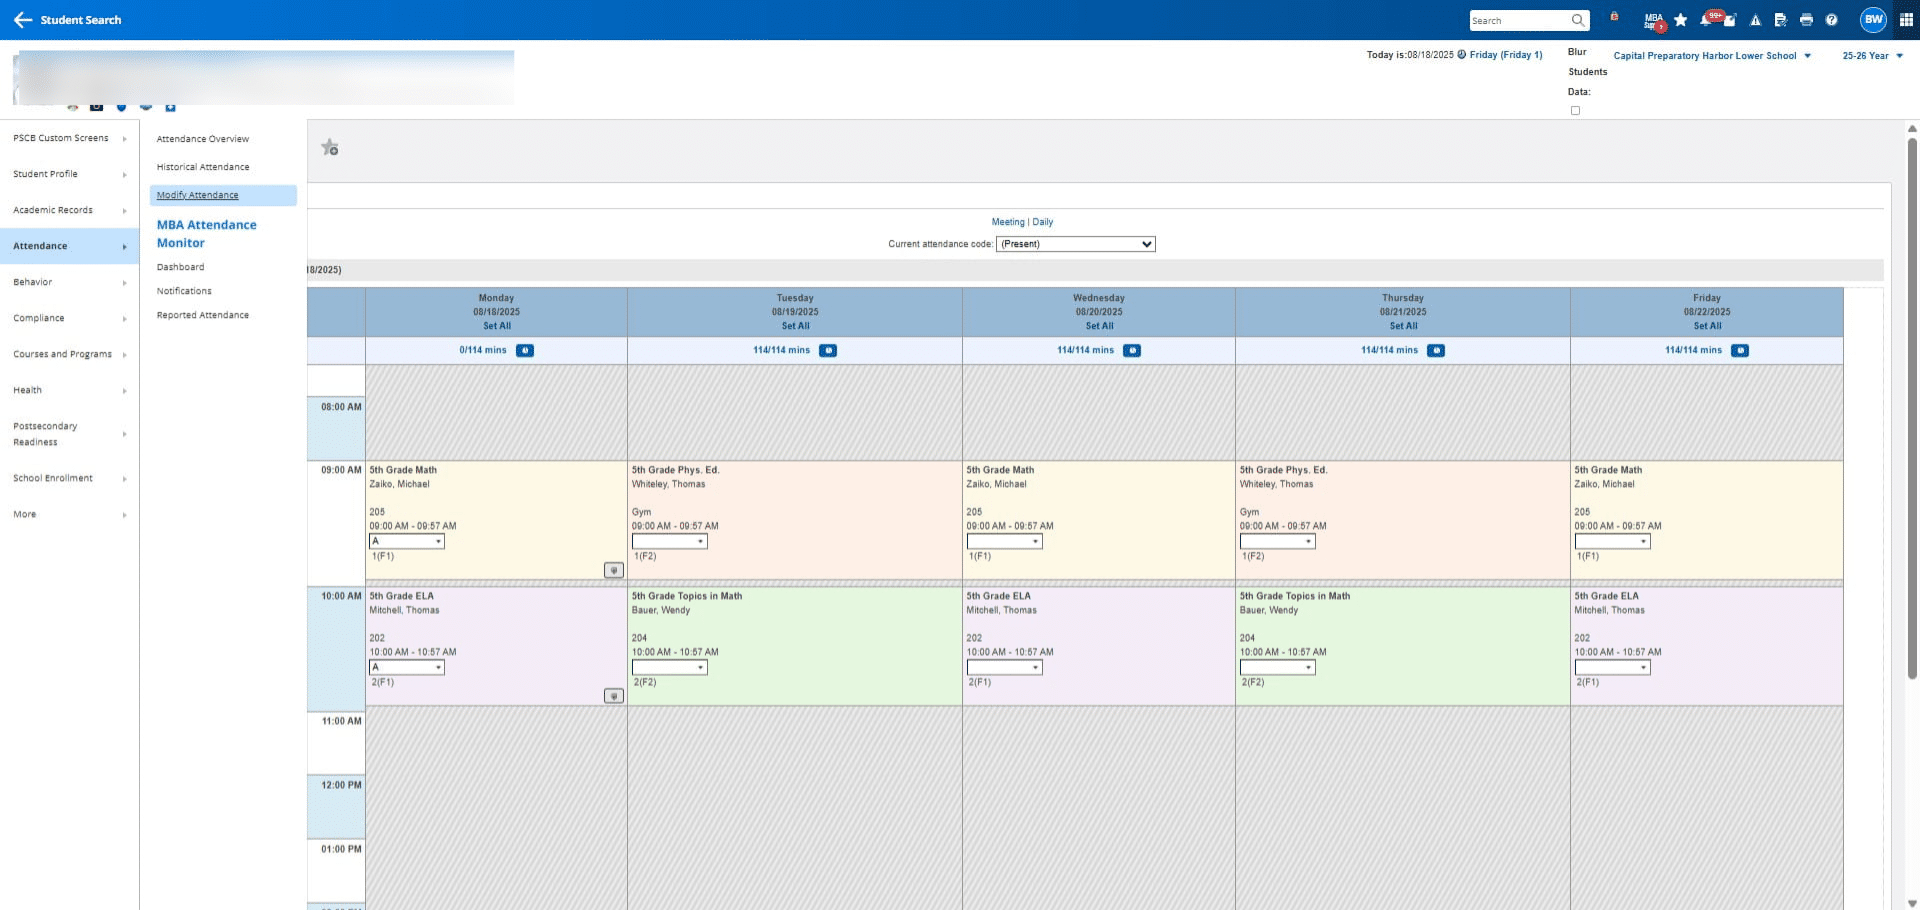This screenshot has height=910, width=1920.
Task: Open the MBA Support icon in the header
Action: click(x=1654, y=20)
